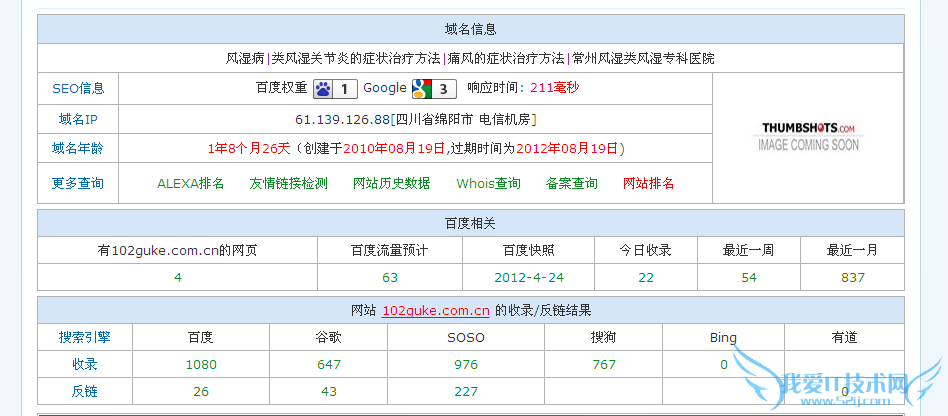Click Google indexed count 647
948x416 pixels.
329,365
